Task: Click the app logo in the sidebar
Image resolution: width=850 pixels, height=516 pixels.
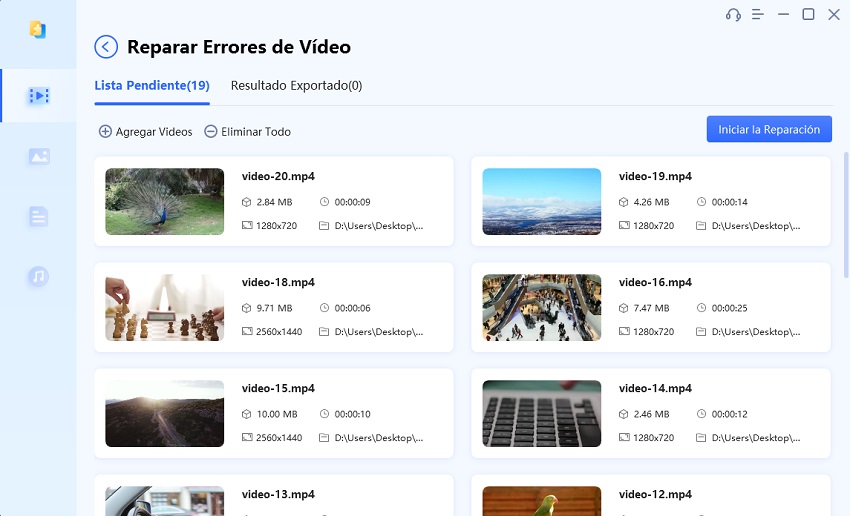Action: pyautogui.click(x=37, y=29)
